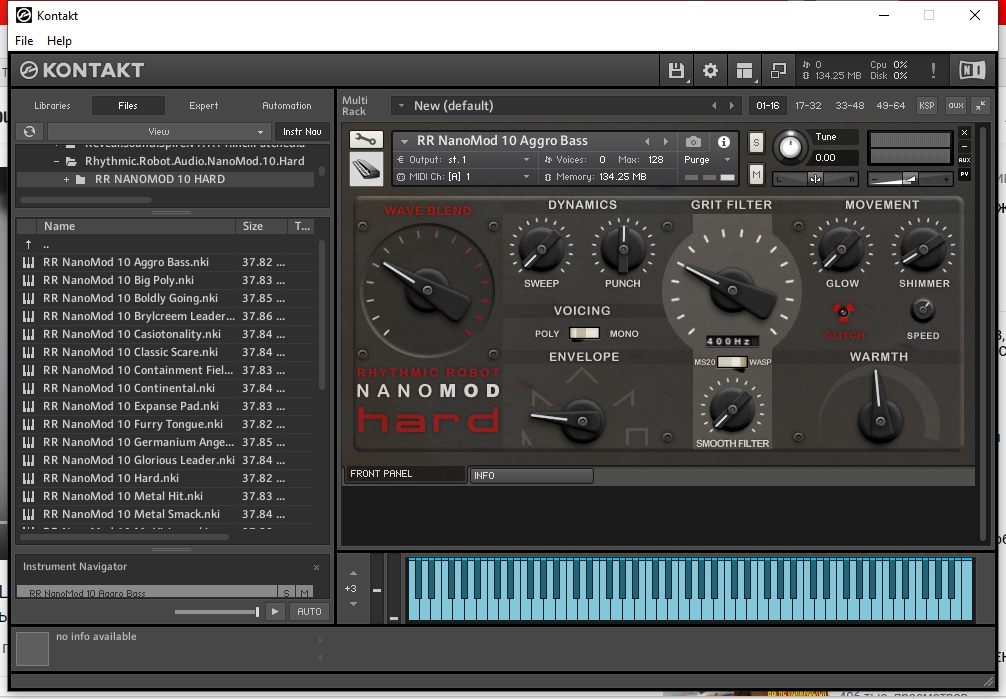The height and width of the screenshot is (699, 1006).
Task: Click the NI logo button
Action: pos(972,70)
